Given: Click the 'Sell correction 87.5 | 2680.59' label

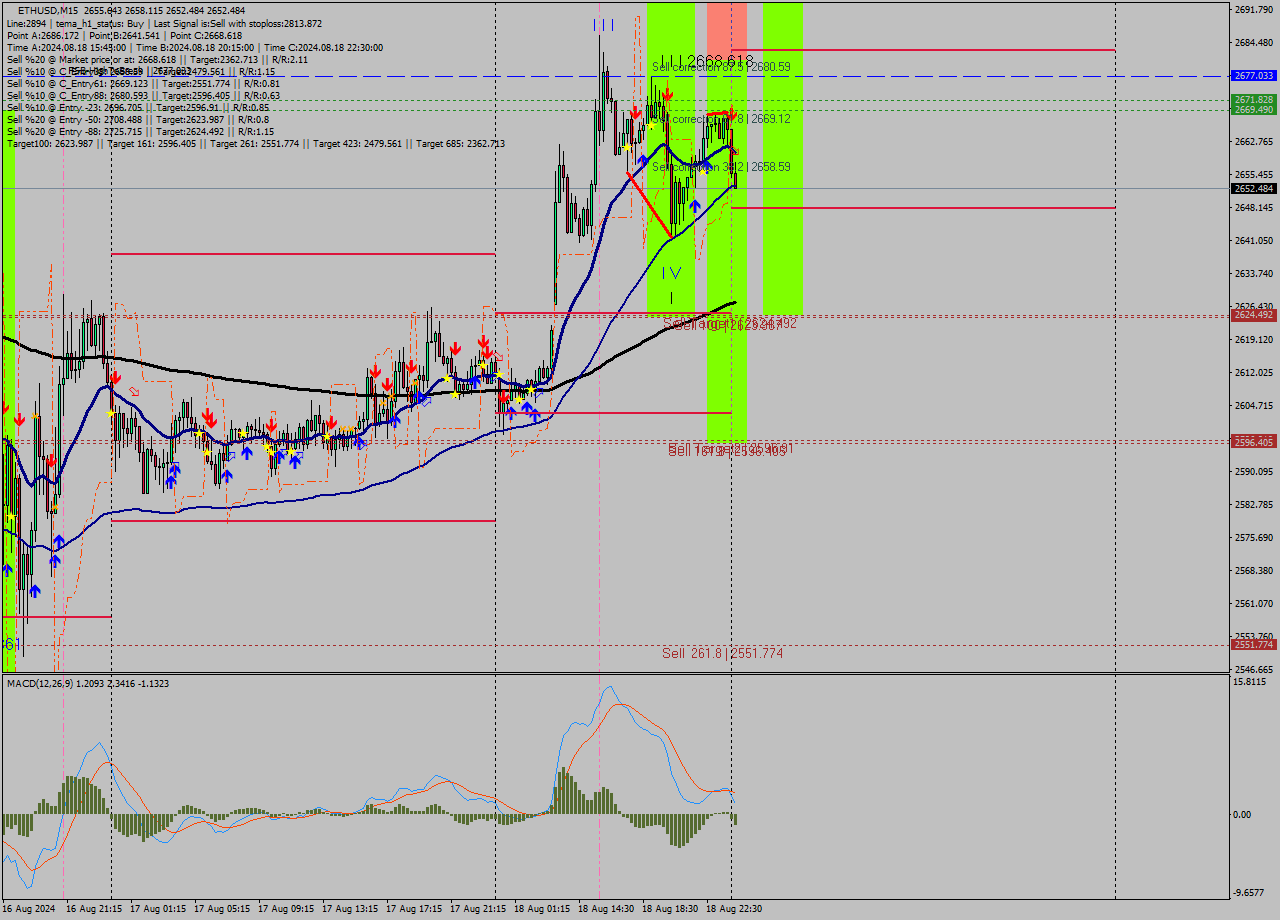Looking at the screenshot, I should click(721, 67).
